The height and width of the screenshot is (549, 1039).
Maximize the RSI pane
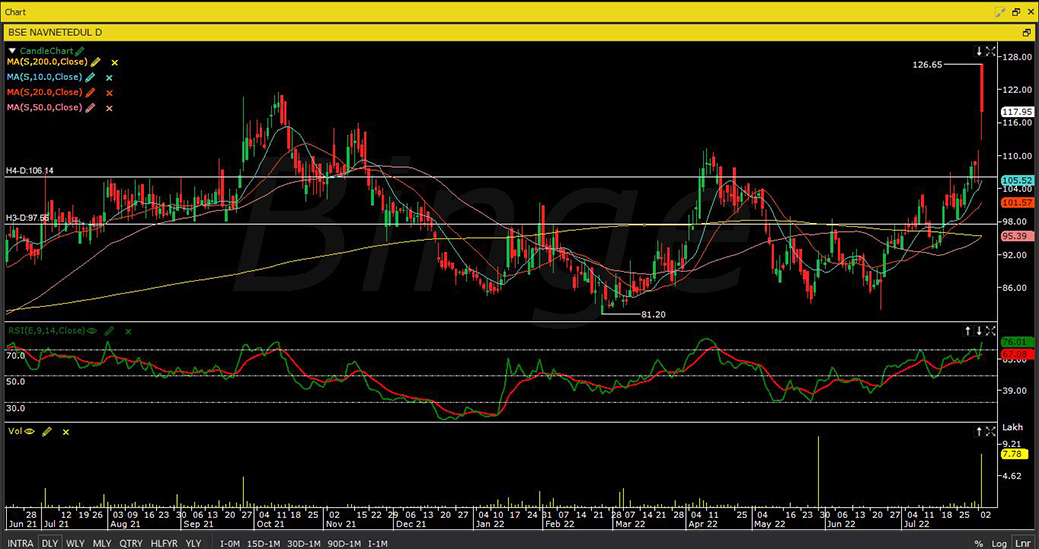990,330
